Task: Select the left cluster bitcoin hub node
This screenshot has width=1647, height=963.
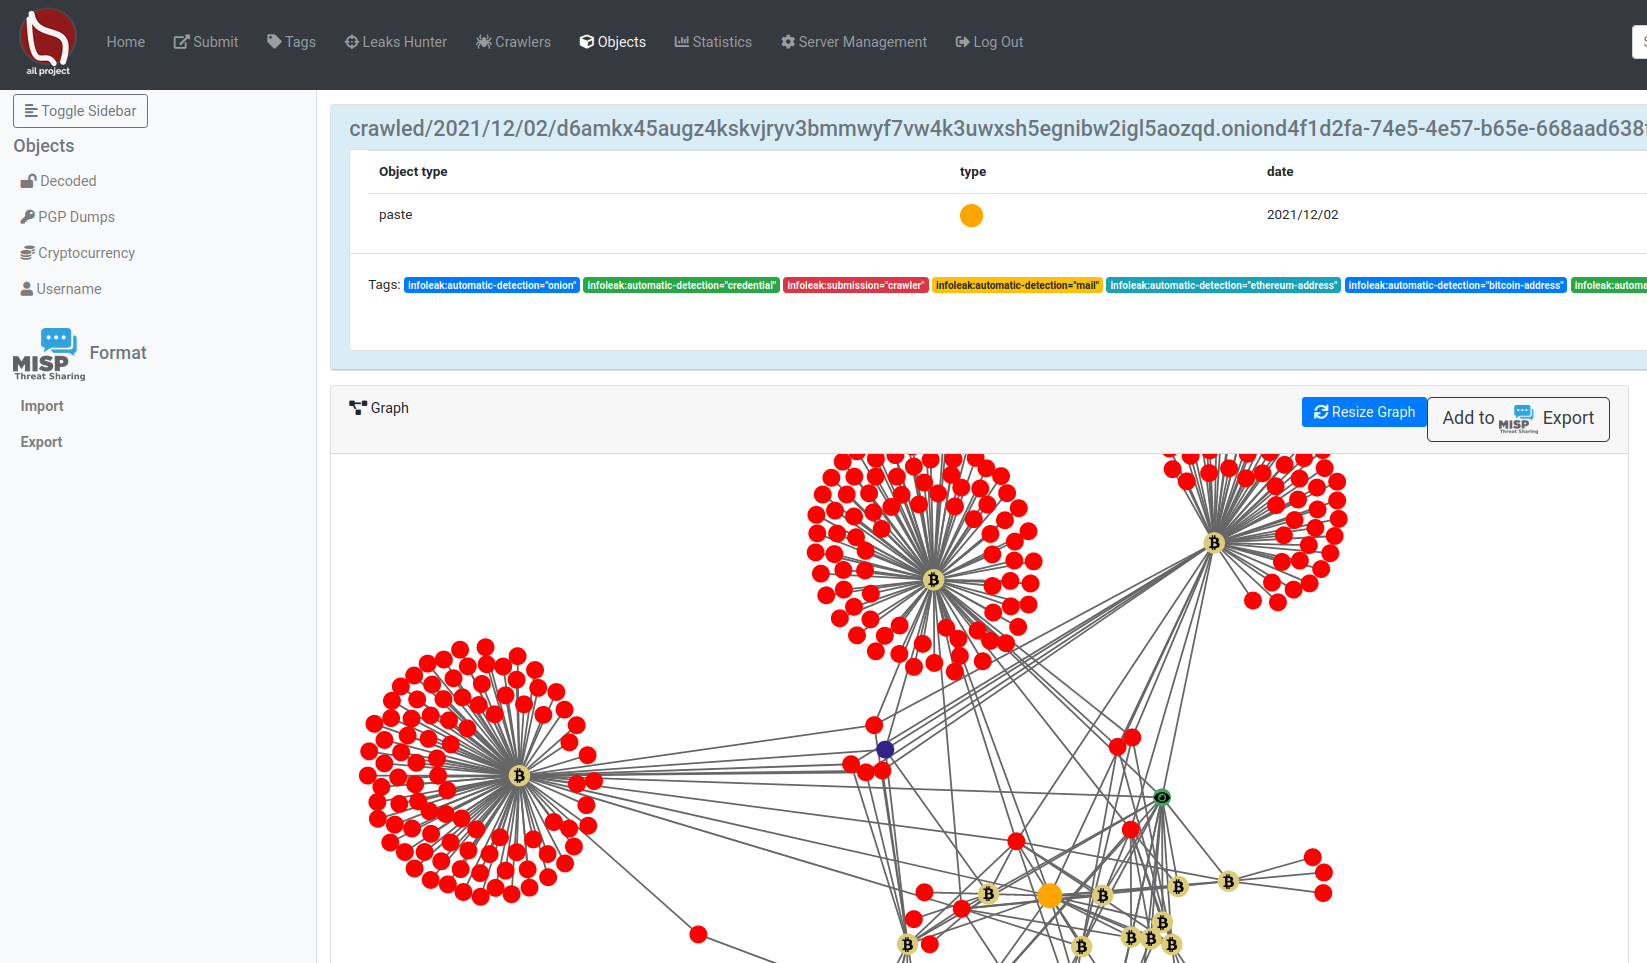Action: pos(518,776)
